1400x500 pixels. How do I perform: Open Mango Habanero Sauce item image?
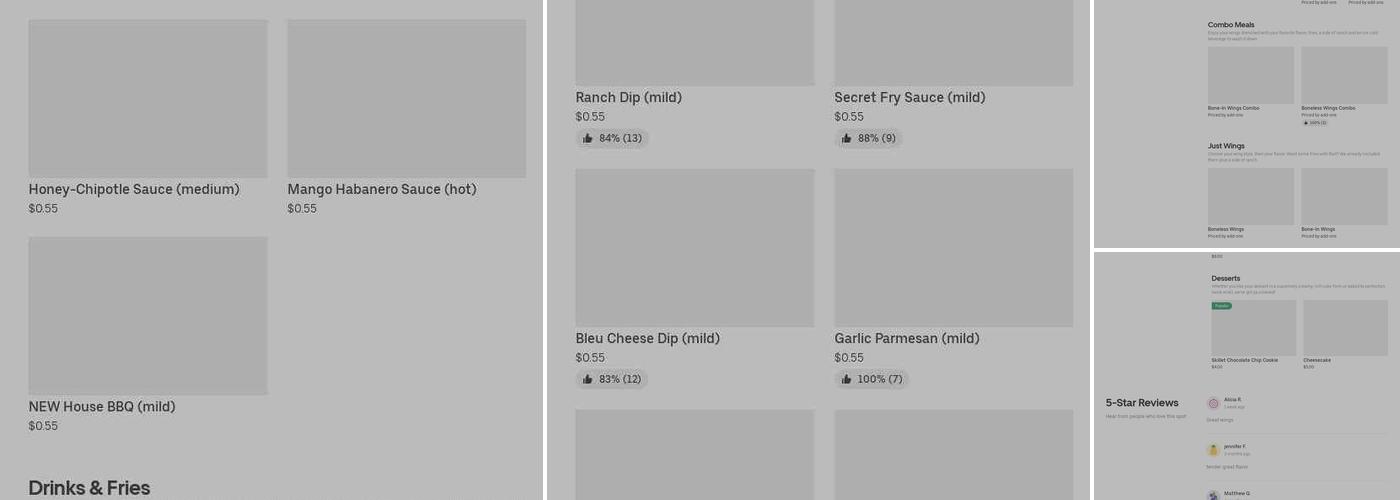pos(406,98)
